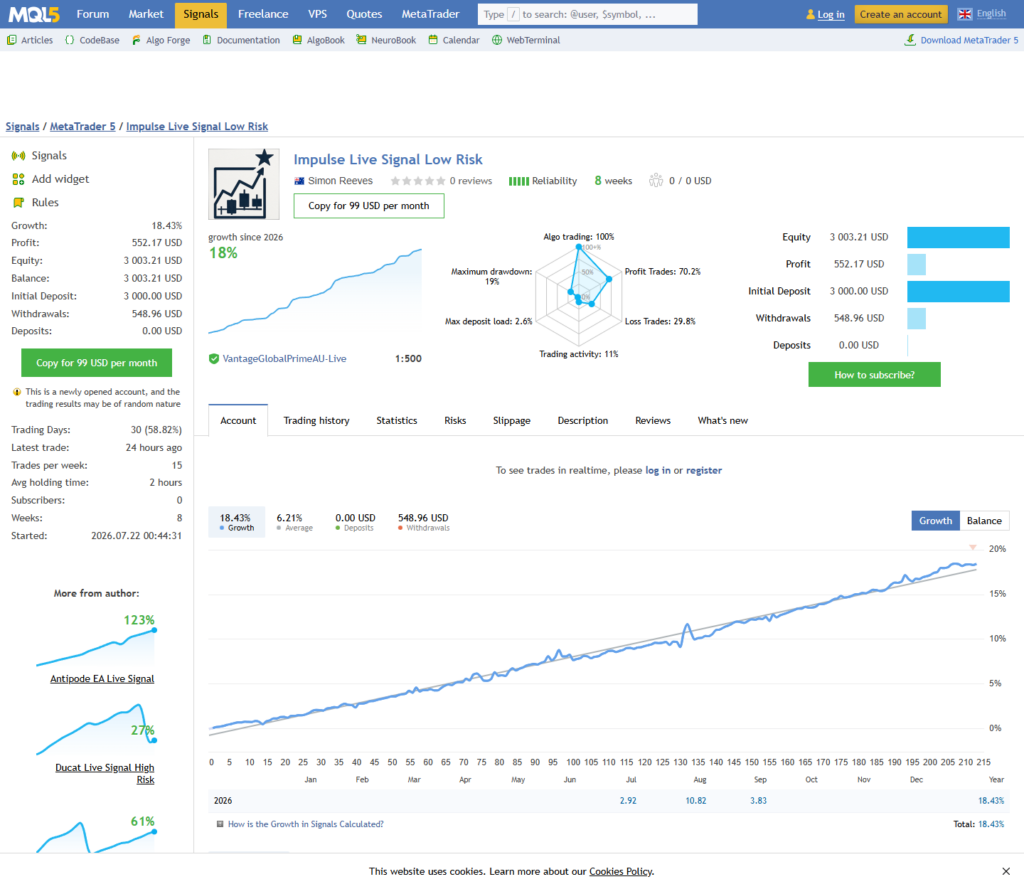Open the What's new tab
This screenshot has height=889, width=1024.
(x=722, y=421)
